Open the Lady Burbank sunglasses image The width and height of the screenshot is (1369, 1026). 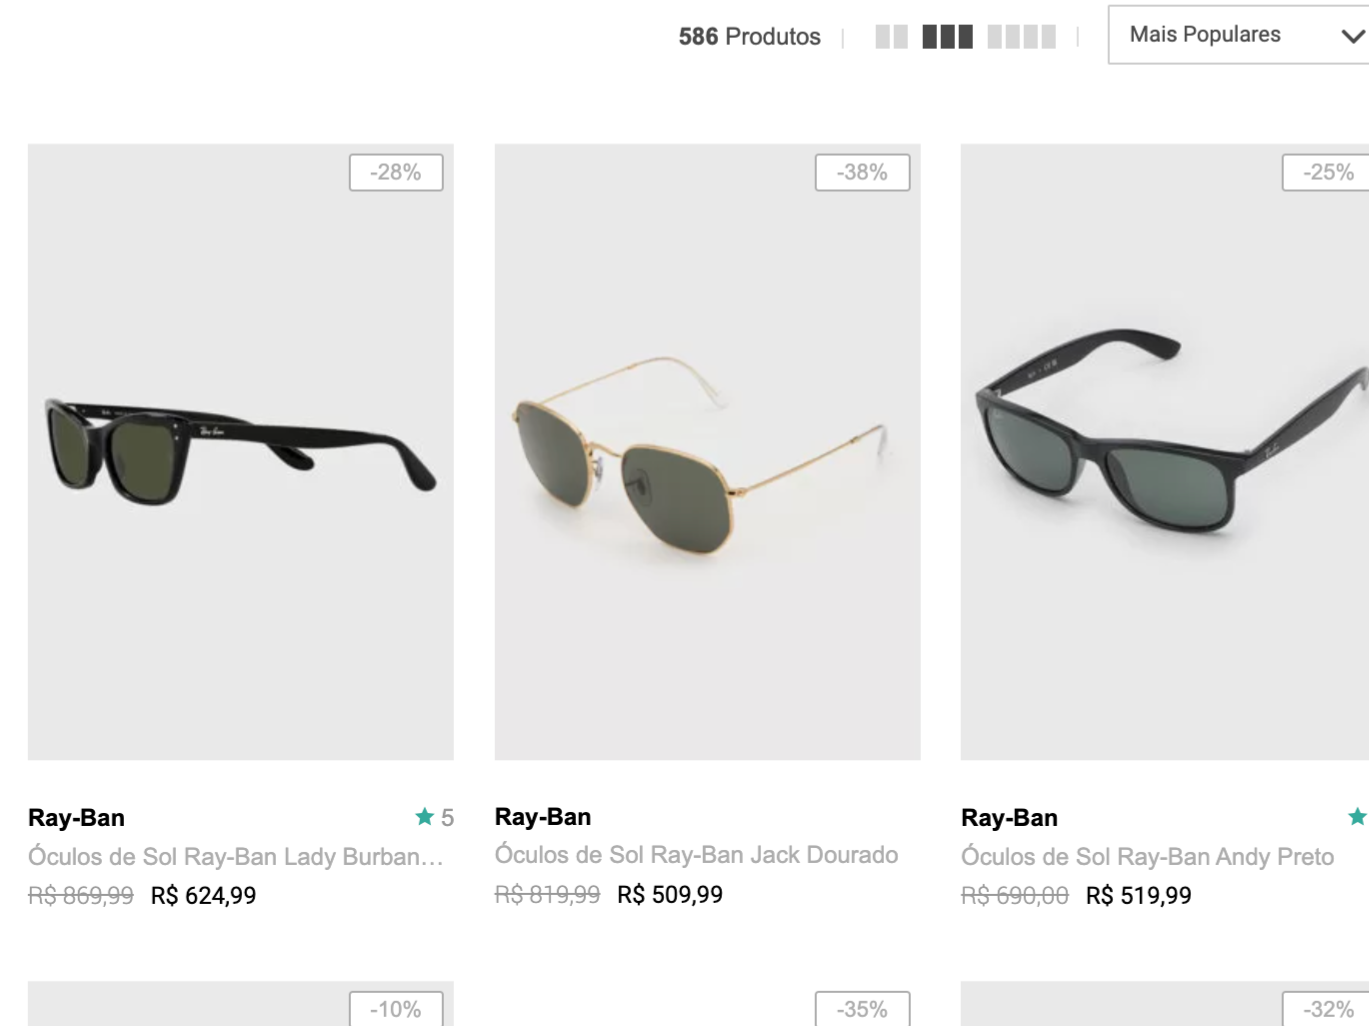point(241,452)
